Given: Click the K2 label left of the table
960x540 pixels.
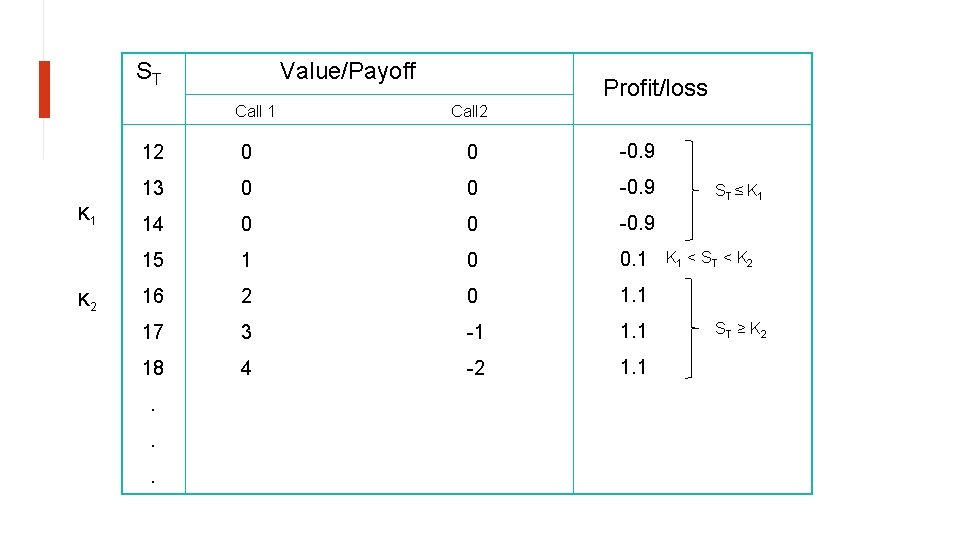Looking at the screenshot, I should click(87, 301).
